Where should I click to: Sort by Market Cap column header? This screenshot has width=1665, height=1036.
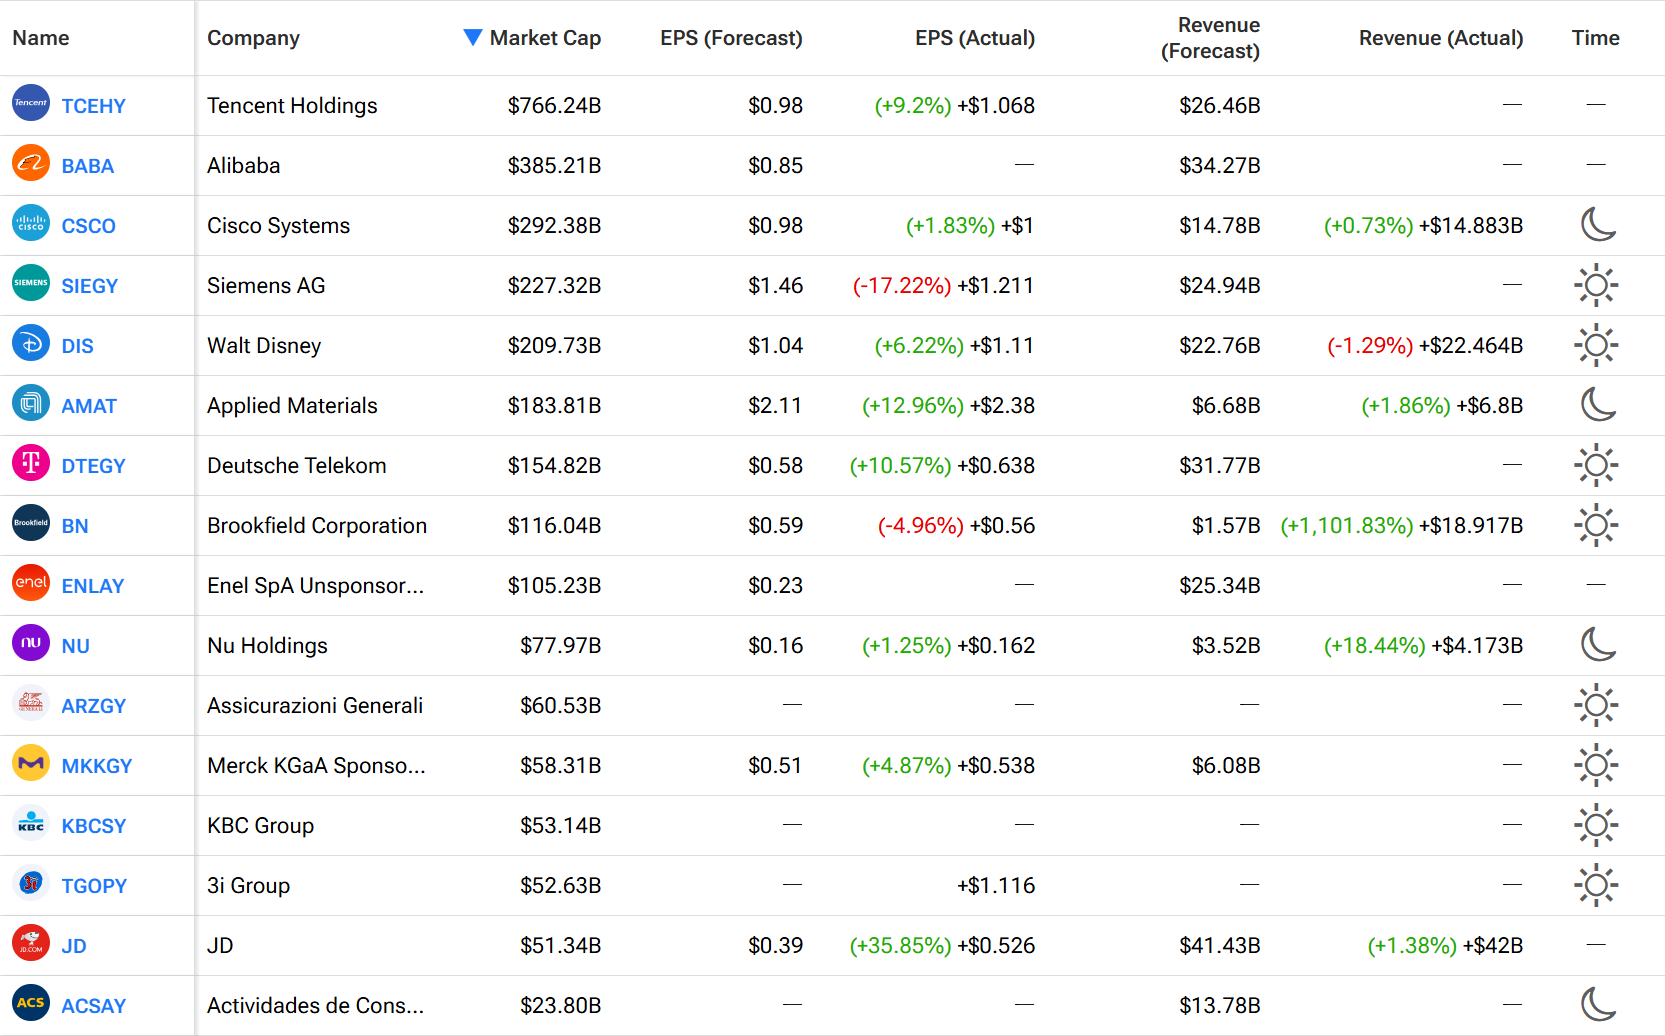pos(545,38)
